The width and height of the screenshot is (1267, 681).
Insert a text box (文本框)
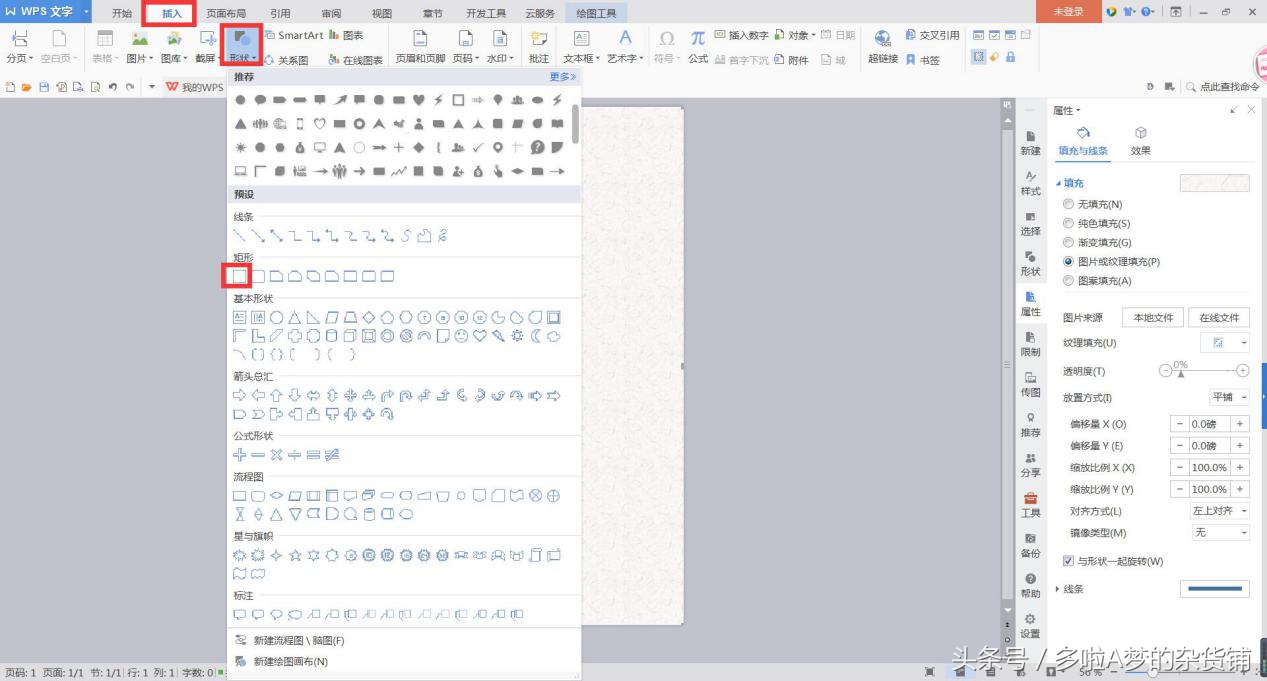(x=579, y=45)
